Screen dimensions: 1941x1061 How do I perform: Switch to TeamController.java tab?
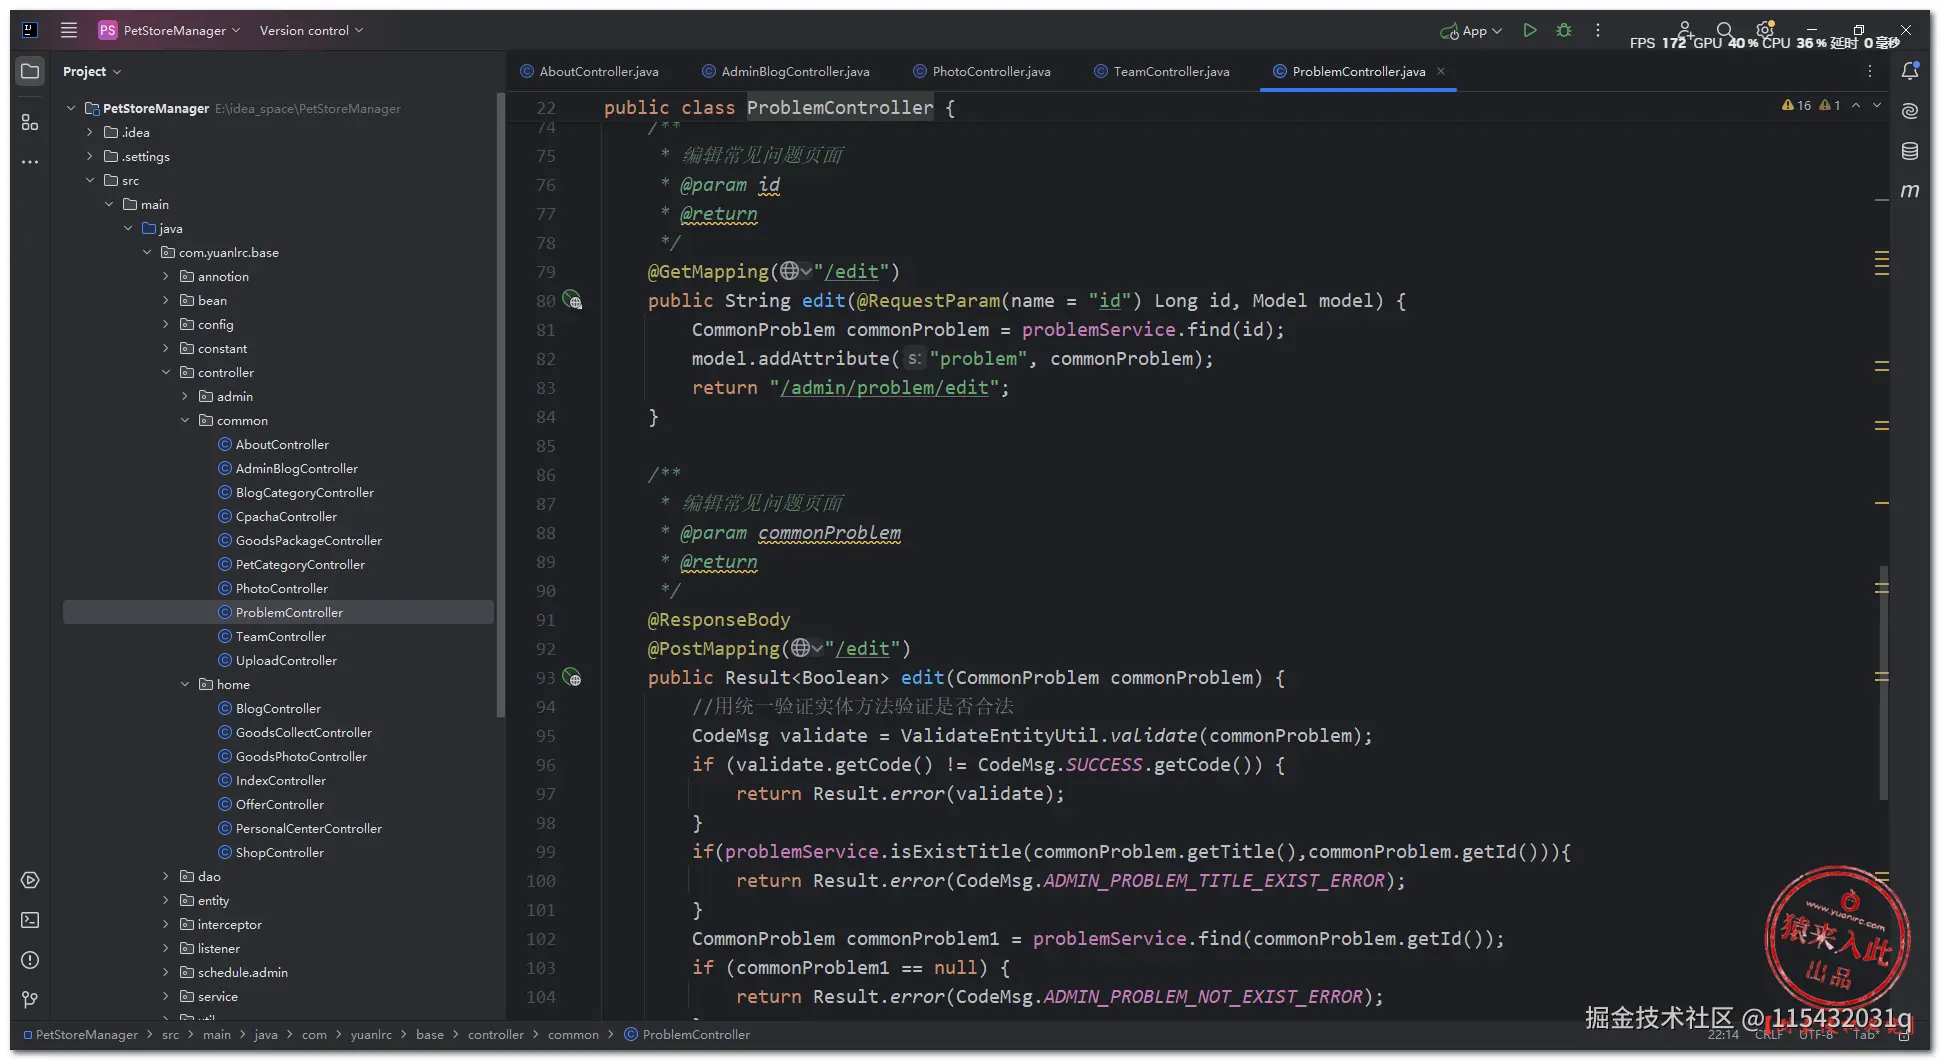(x=1161, y=71)
